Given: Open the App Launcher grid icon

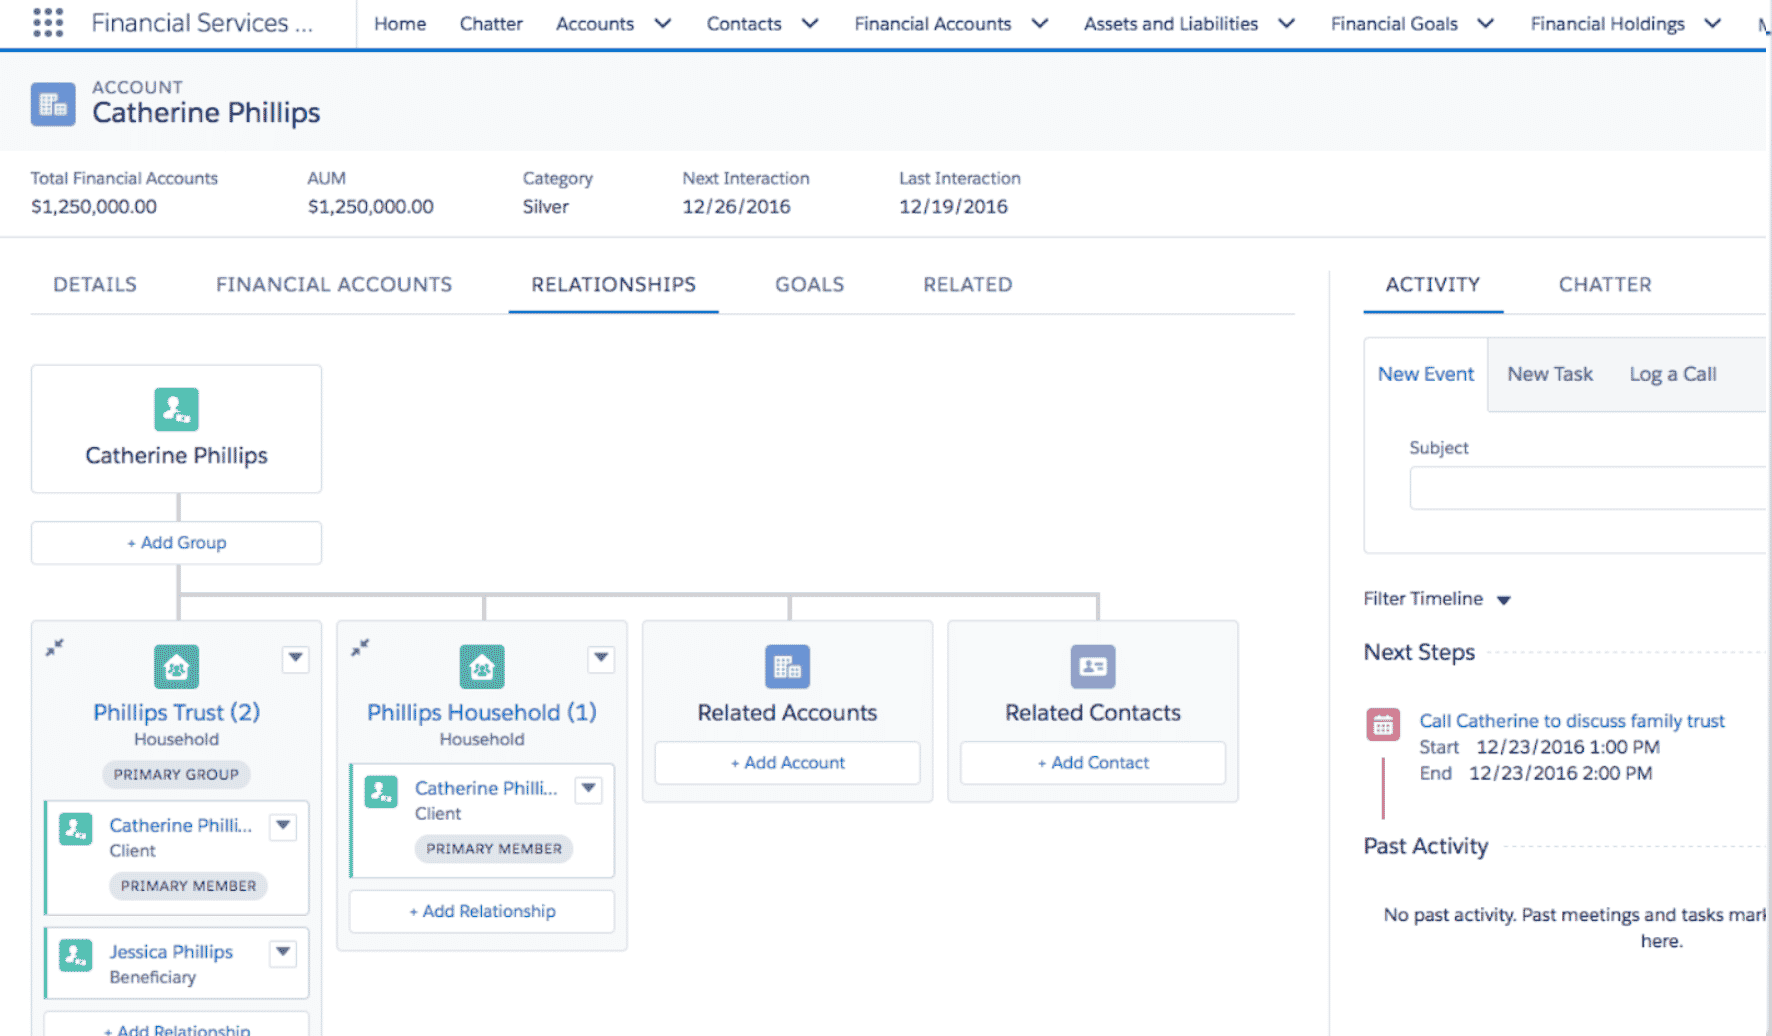Looking at the screenshot, I should click(x=48, y=23).
